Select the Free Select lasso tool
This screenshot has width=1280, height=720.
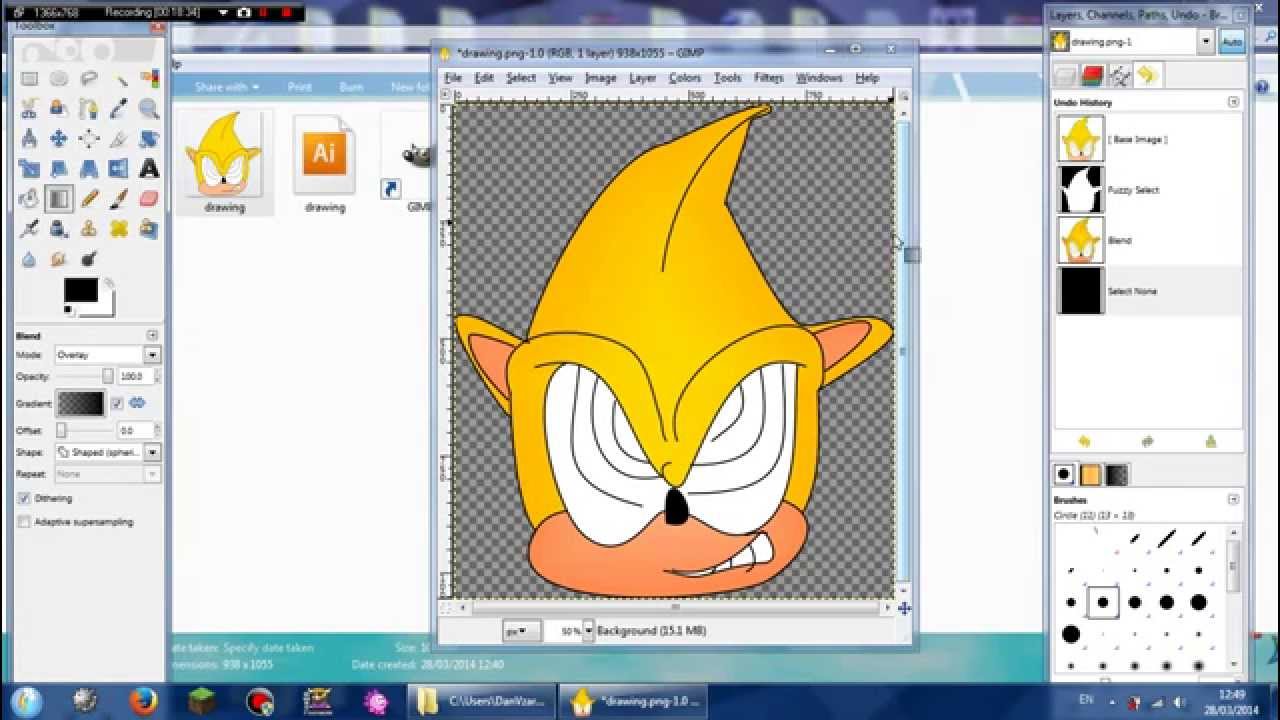click(89, 79)
